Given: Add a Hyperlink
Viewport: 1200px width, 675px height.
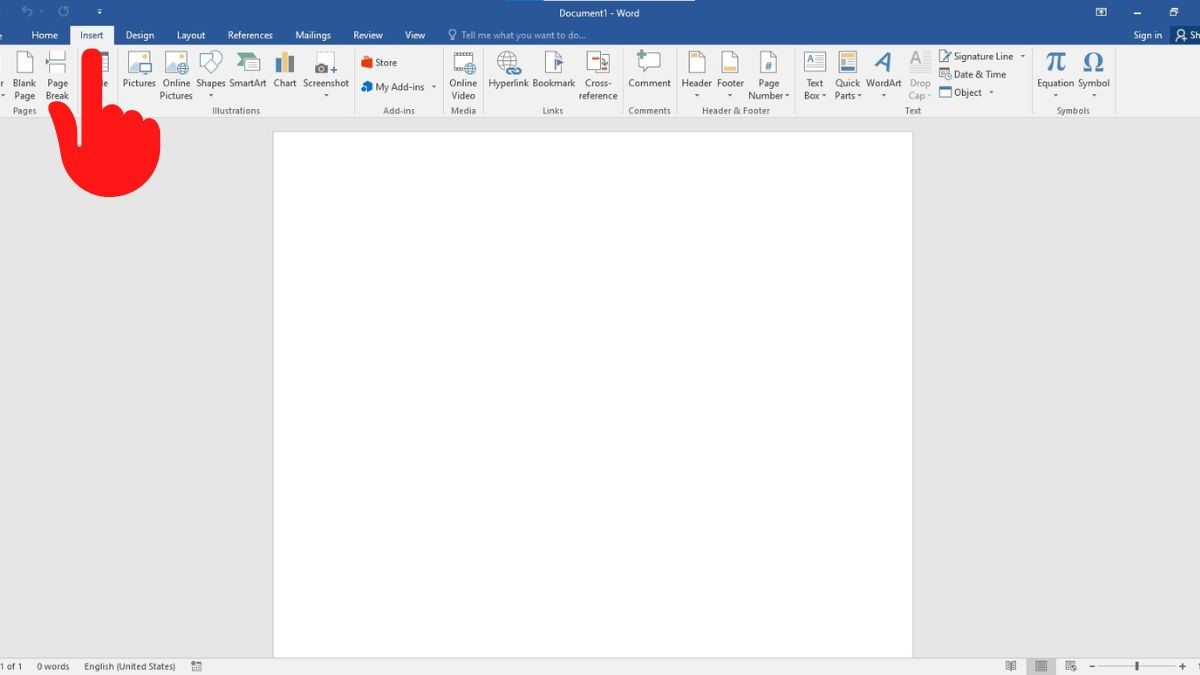Looking at the screenshot, I should (x=508, y=70).
